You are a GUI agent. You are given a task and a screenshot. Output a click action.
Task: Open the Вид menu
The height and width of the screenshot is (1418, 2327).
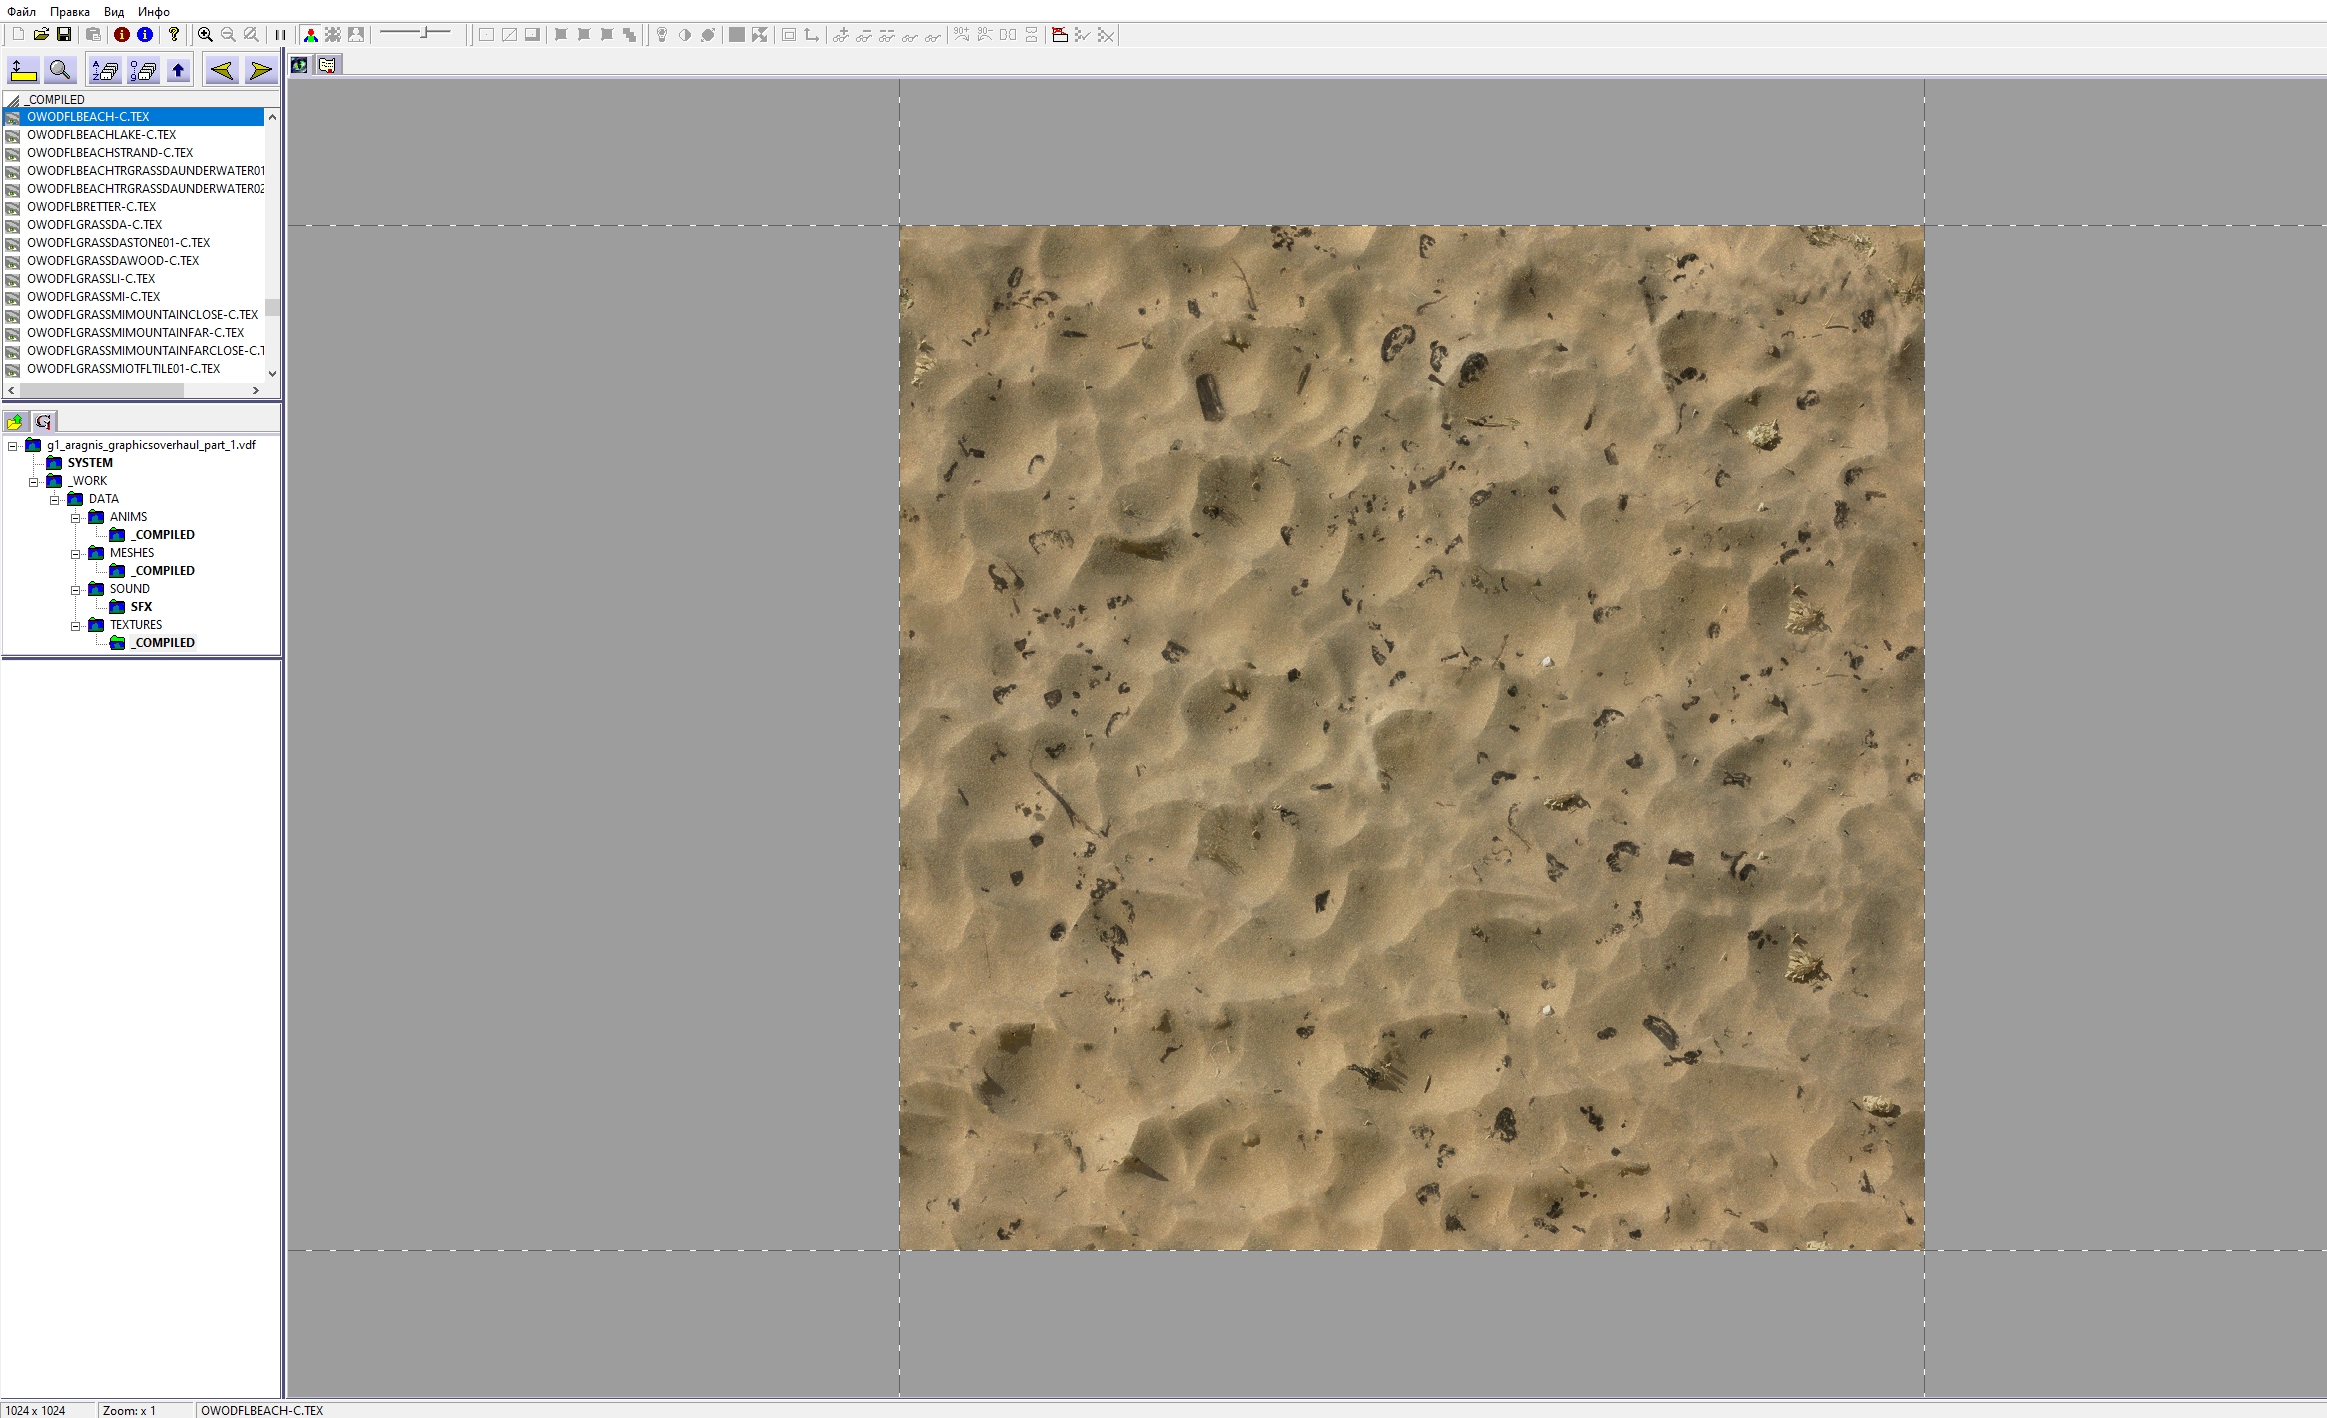(114, 11)
